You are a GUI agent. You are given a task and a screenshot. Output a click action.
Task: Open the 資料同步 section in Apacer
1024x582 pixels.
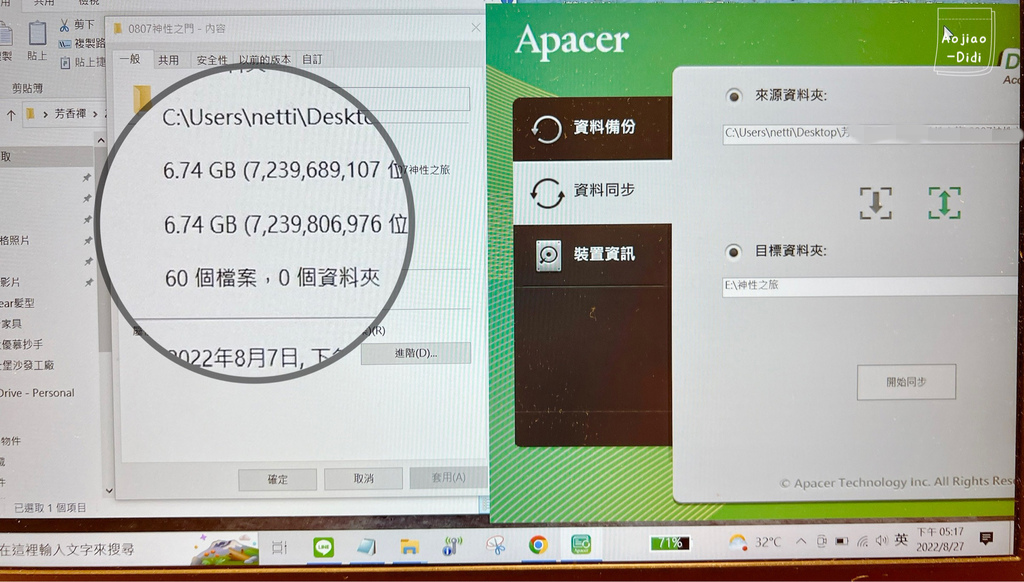pos(592,191)
